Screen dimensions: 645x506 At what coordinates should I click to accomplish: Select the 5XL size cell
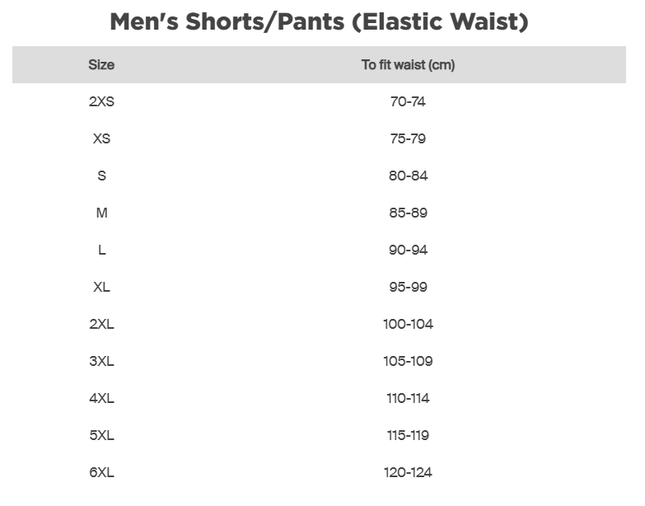[101, 435]
